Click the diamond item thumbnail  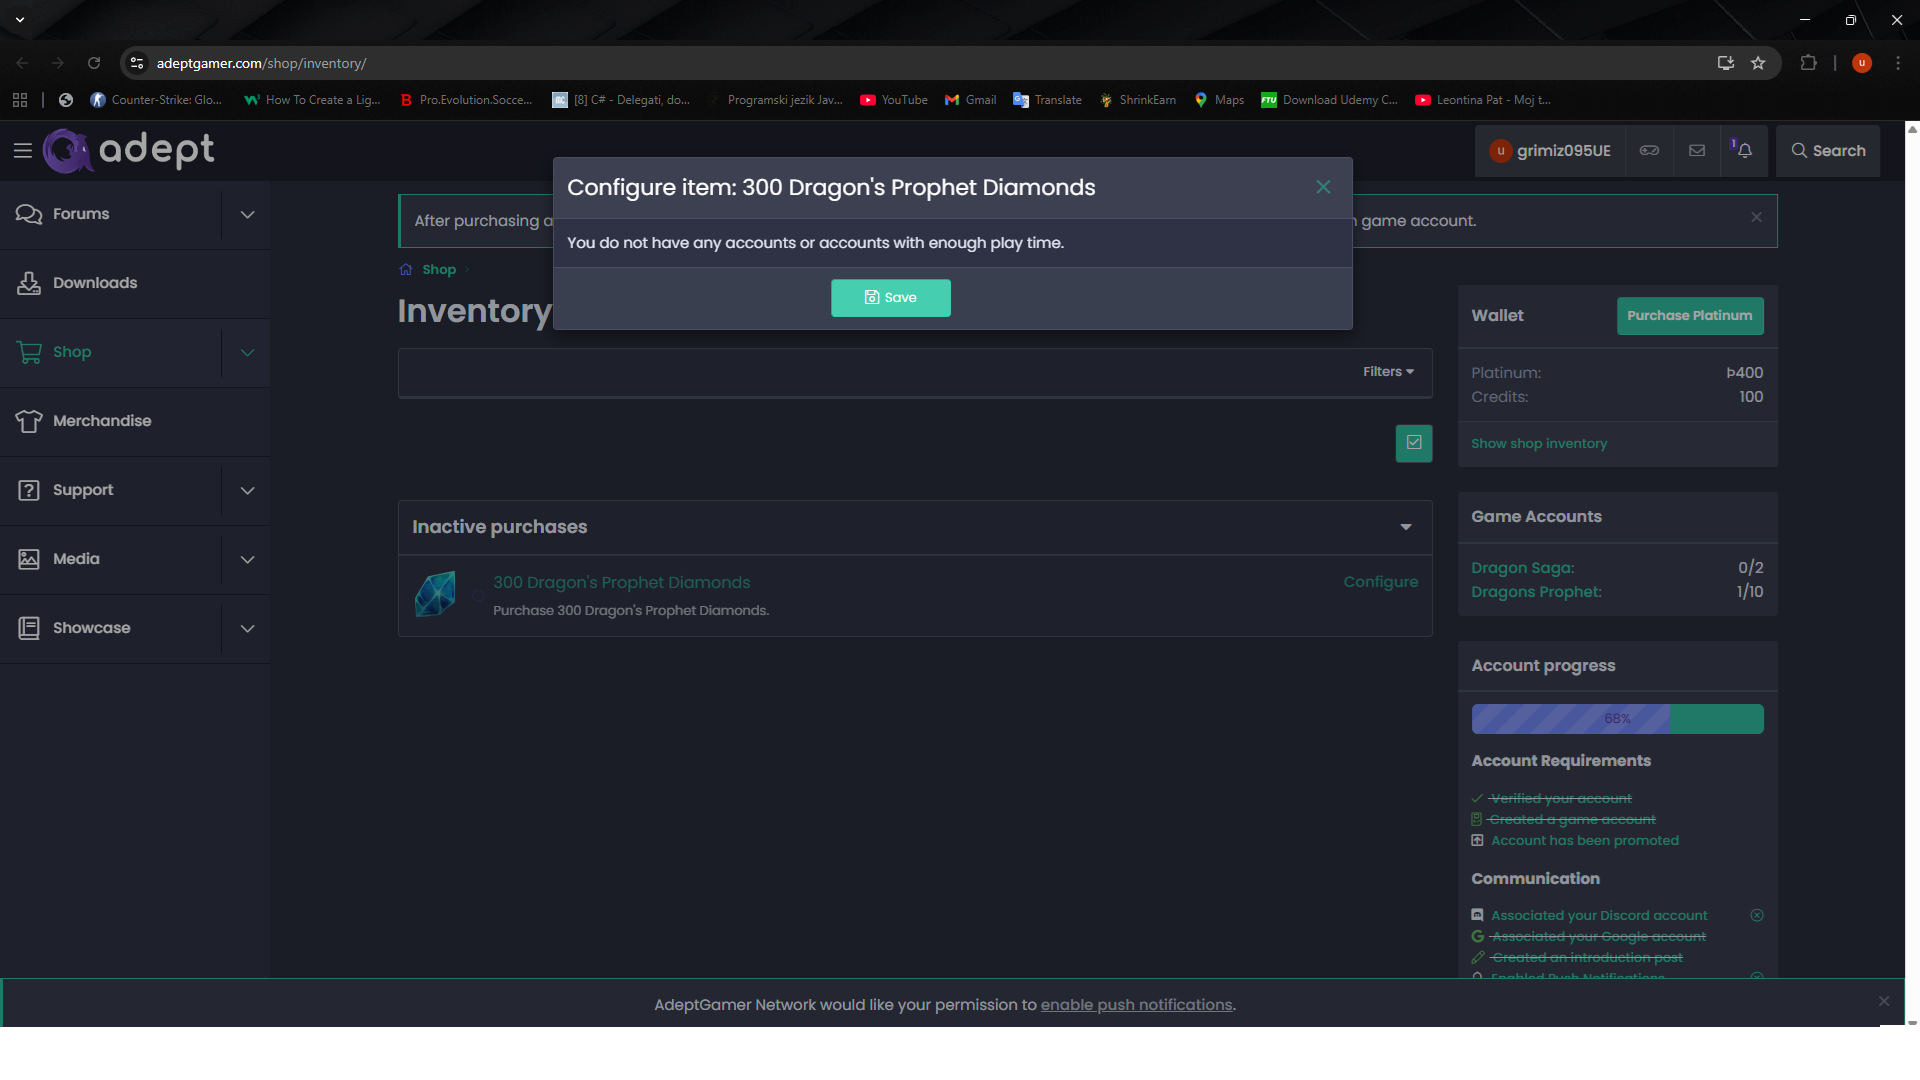pos(436,595)
